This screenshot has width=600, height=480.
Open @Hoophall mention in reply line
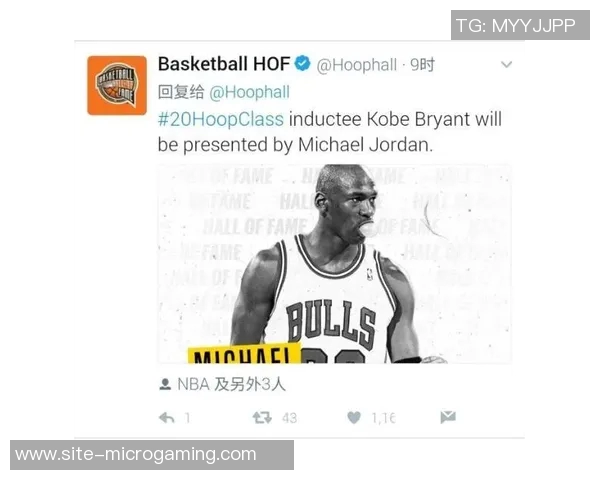(x=249, y=92)
